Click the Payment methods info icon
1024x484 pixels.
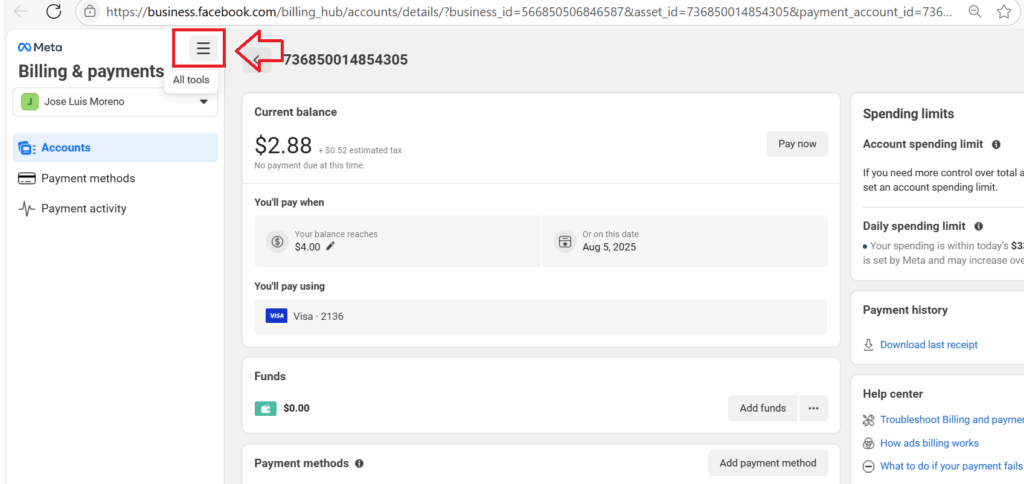359,464
